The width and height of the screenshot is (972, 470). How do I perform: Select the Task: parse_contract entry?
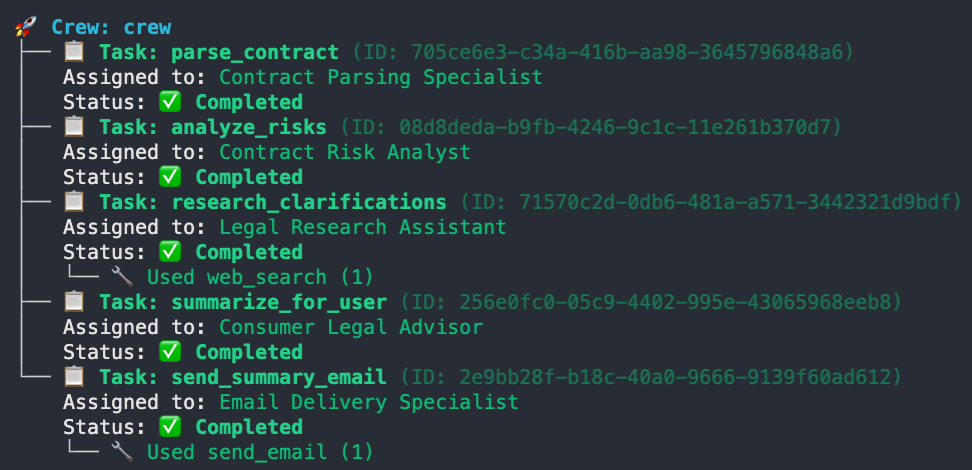(x=218, y=52)
